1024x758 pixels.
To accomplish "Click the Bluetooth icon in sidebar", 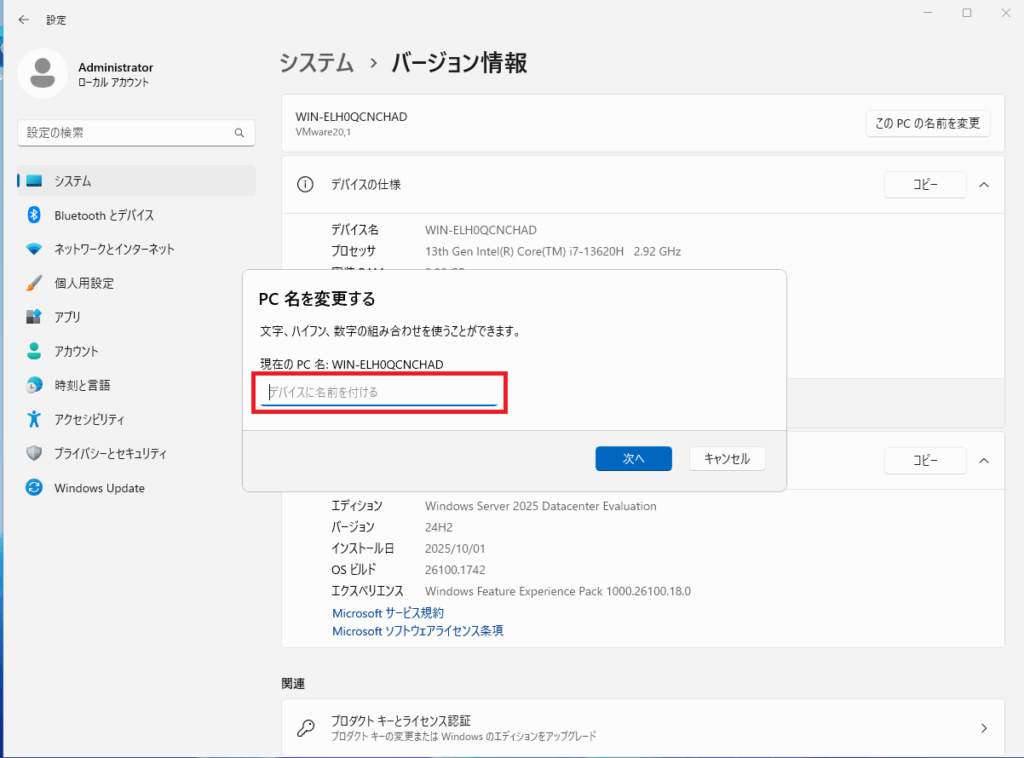I will (x=34, y=215).
